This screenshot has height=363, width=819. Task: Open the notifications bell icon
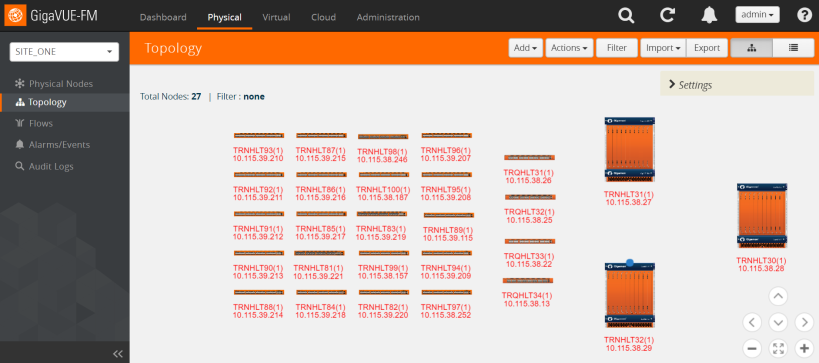(x=709, y=15)
